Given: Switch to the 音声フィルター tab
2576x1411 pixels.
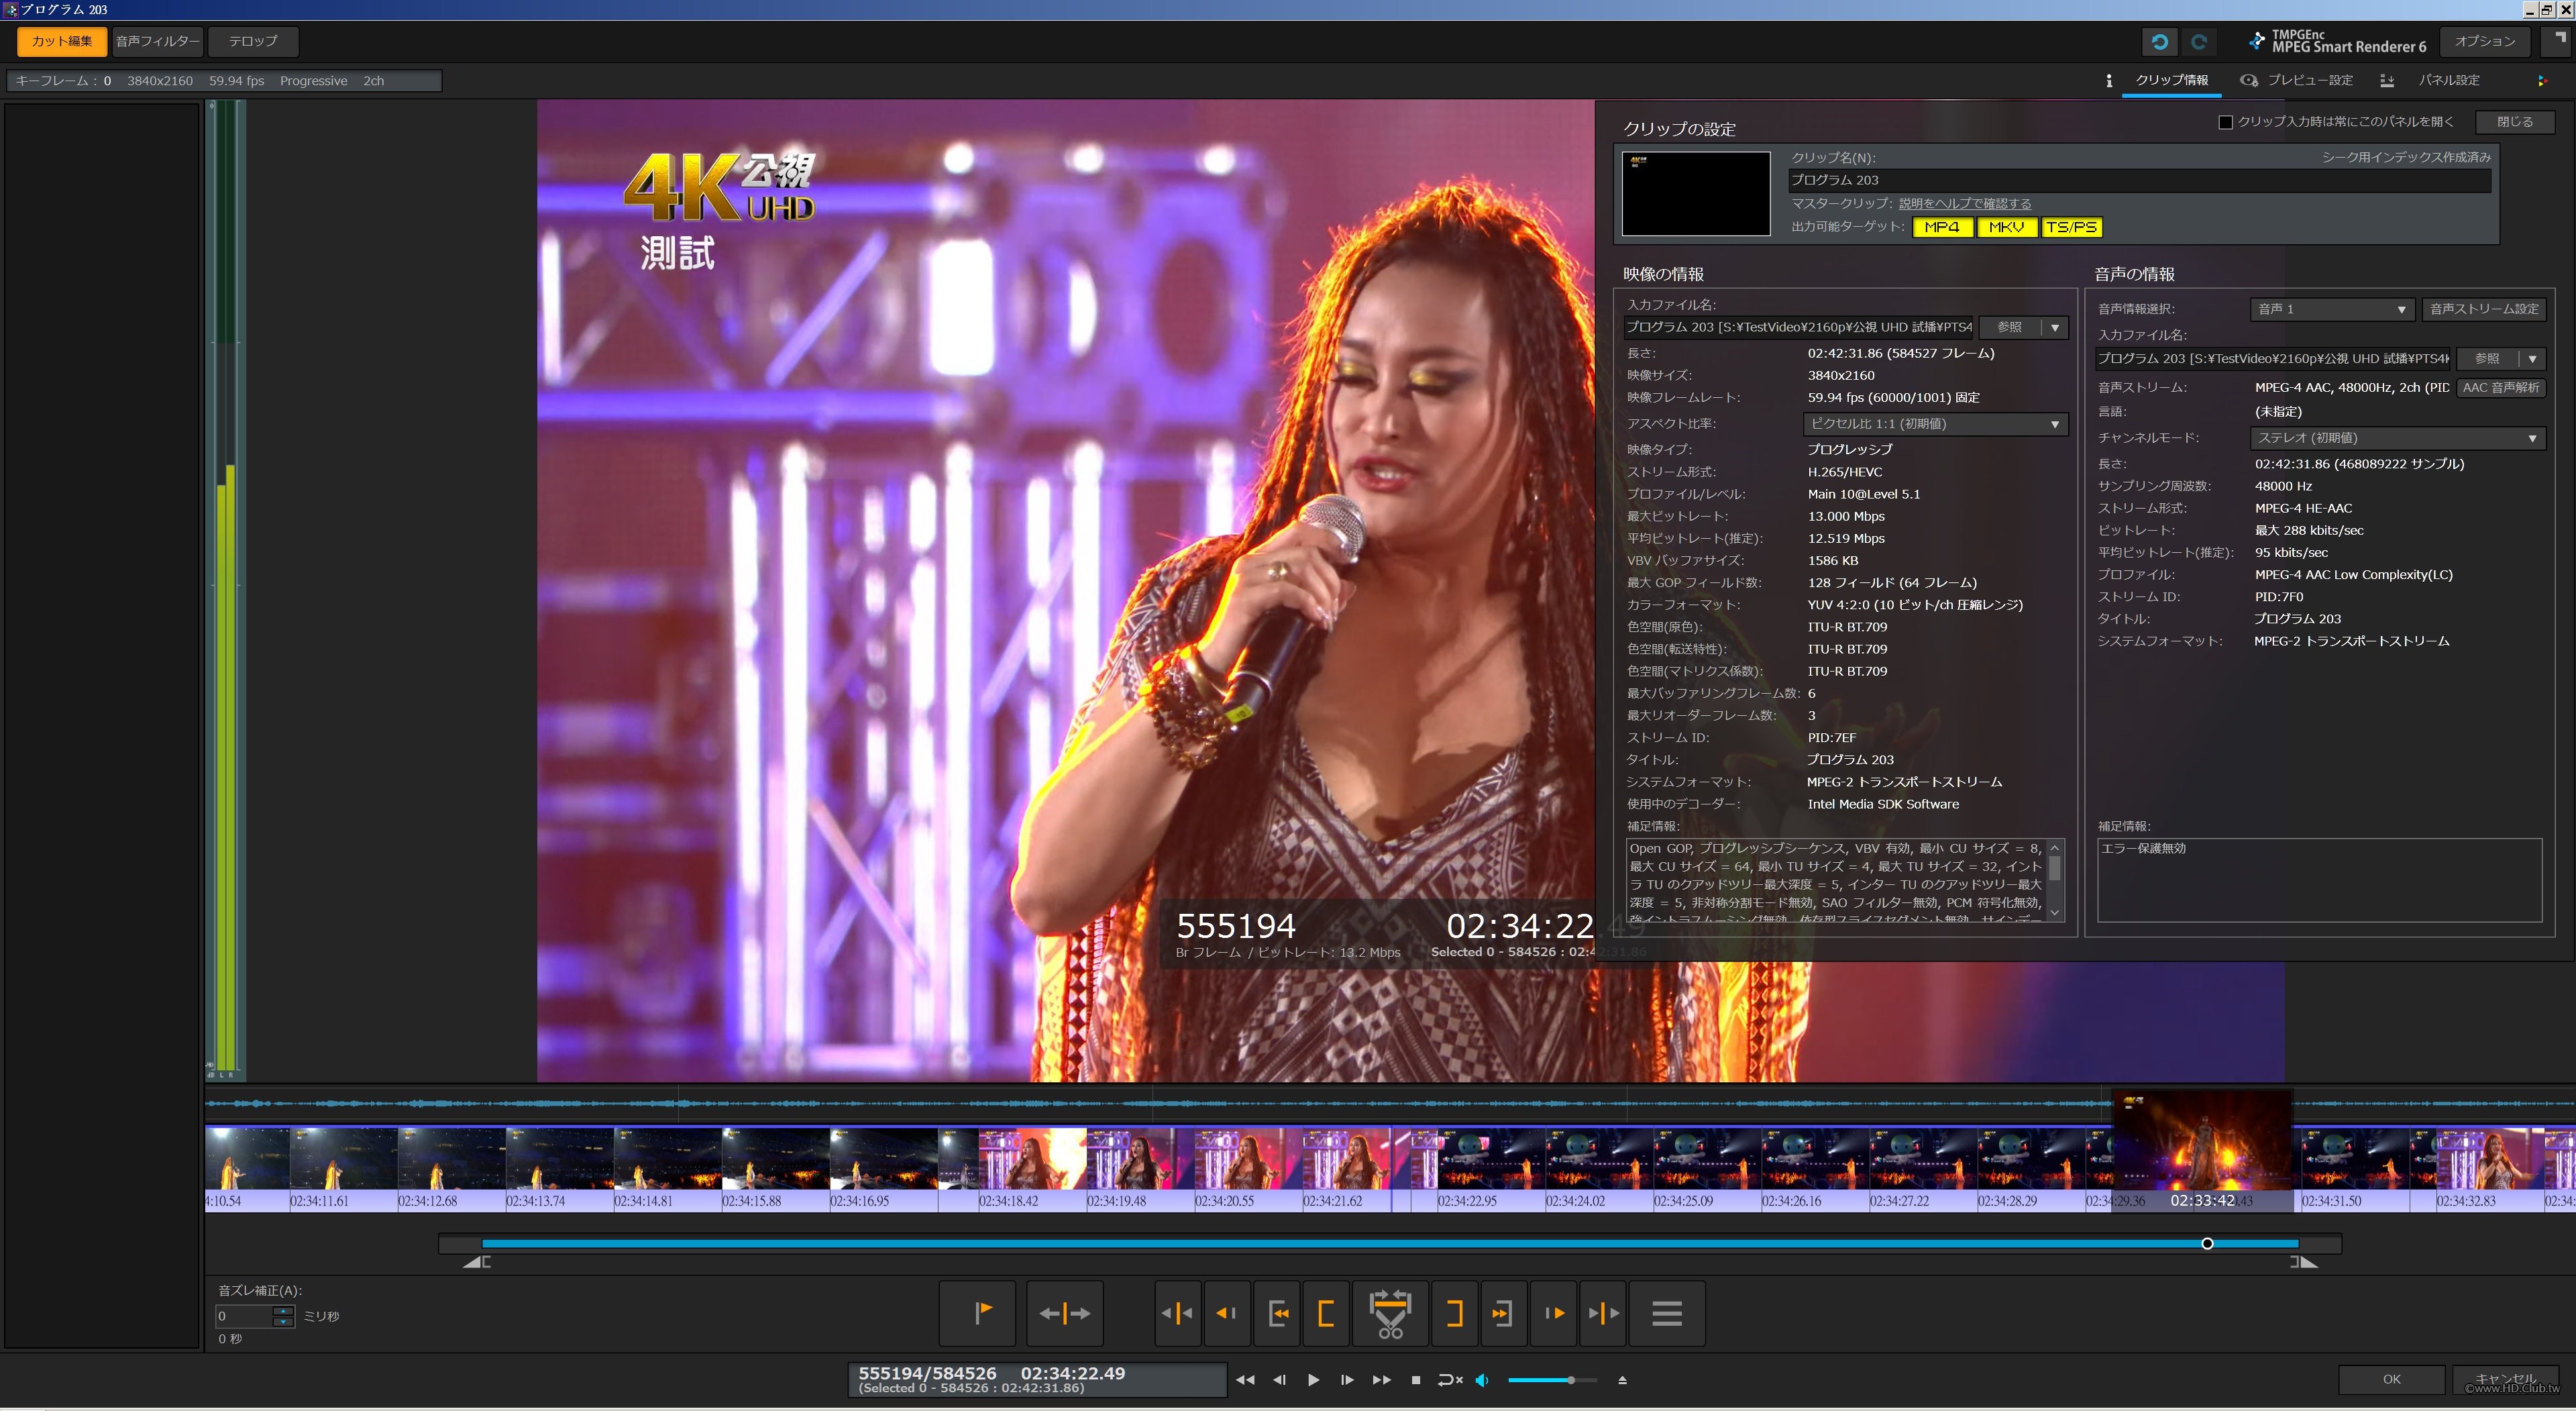Looking at the screenshot, I should tap(157, 41).
